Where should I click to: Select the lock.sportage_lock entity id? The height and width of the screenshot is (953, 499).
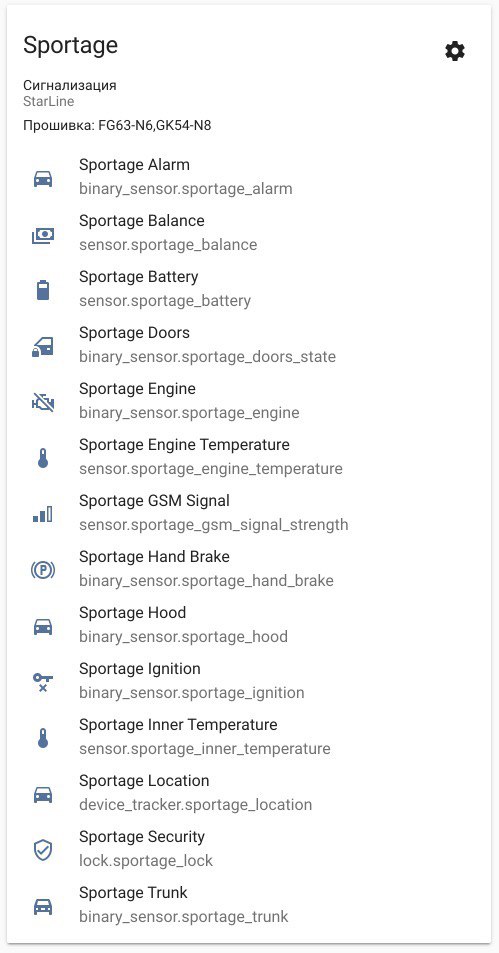146,861
